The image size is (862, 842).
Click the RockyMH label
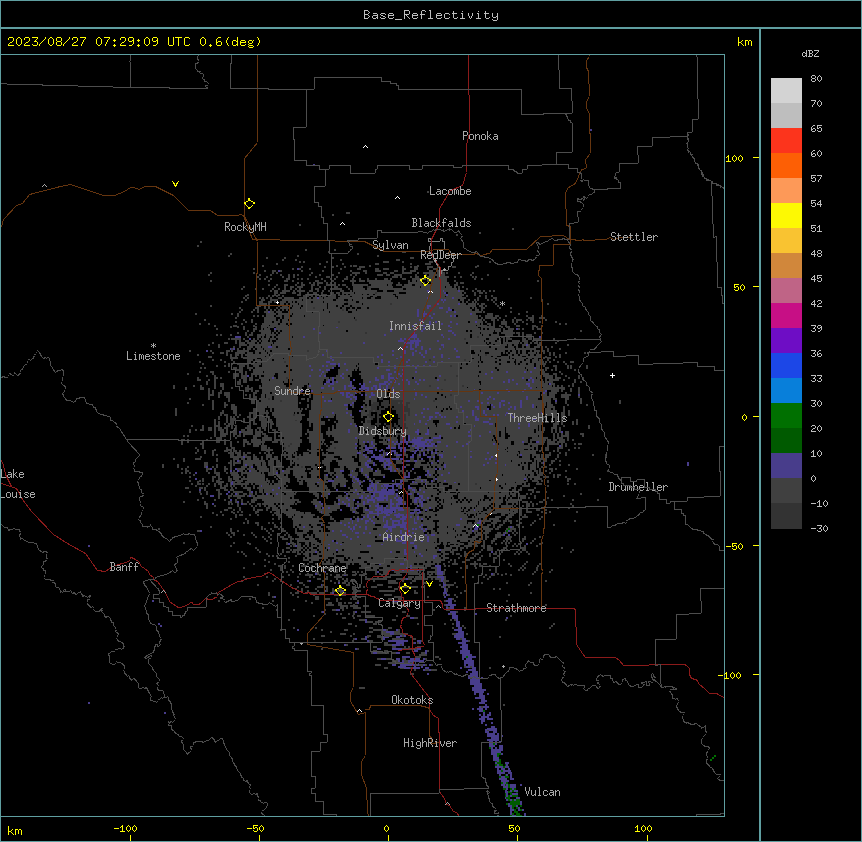pos(245,227)
